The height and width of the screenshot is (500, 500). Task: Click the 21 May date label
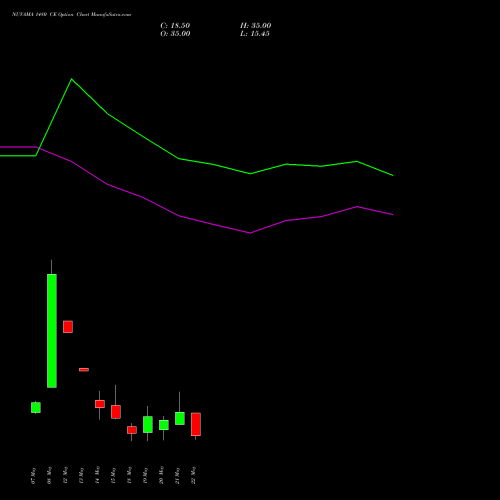(177, 475)
